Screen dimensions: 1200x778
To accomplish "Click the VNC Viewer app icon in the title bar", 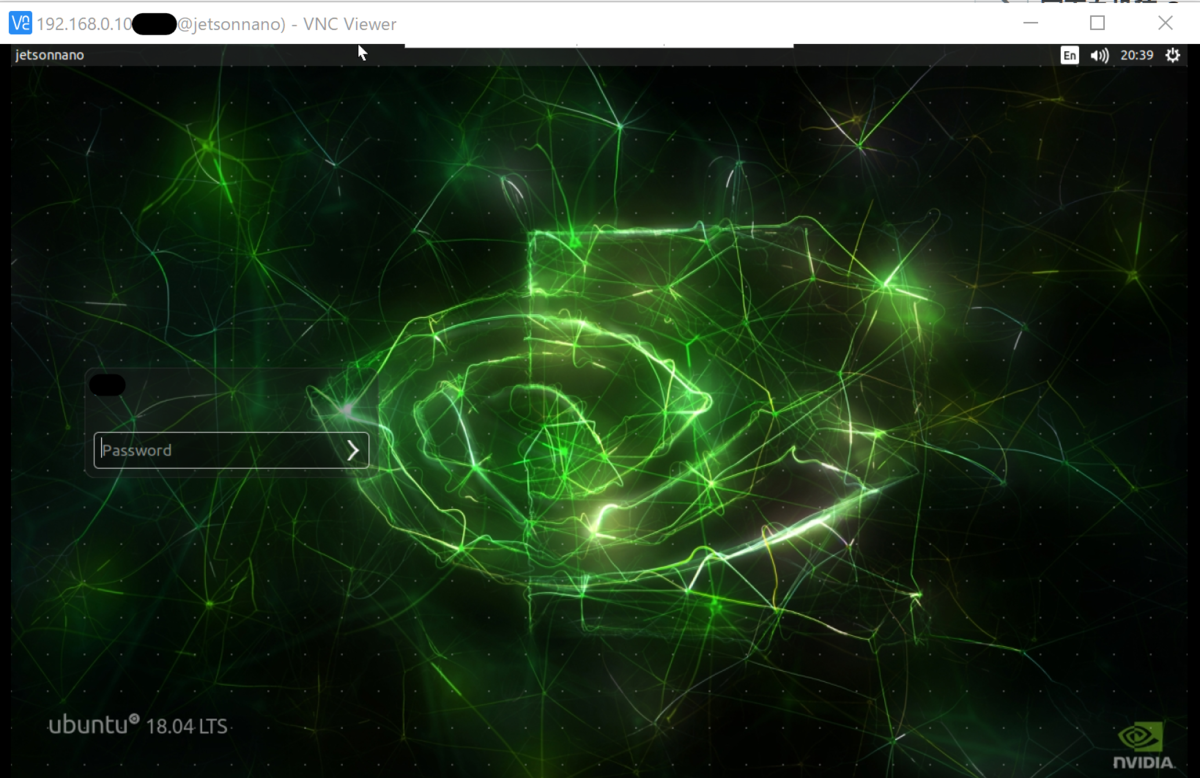I will (x=20, y=23).
